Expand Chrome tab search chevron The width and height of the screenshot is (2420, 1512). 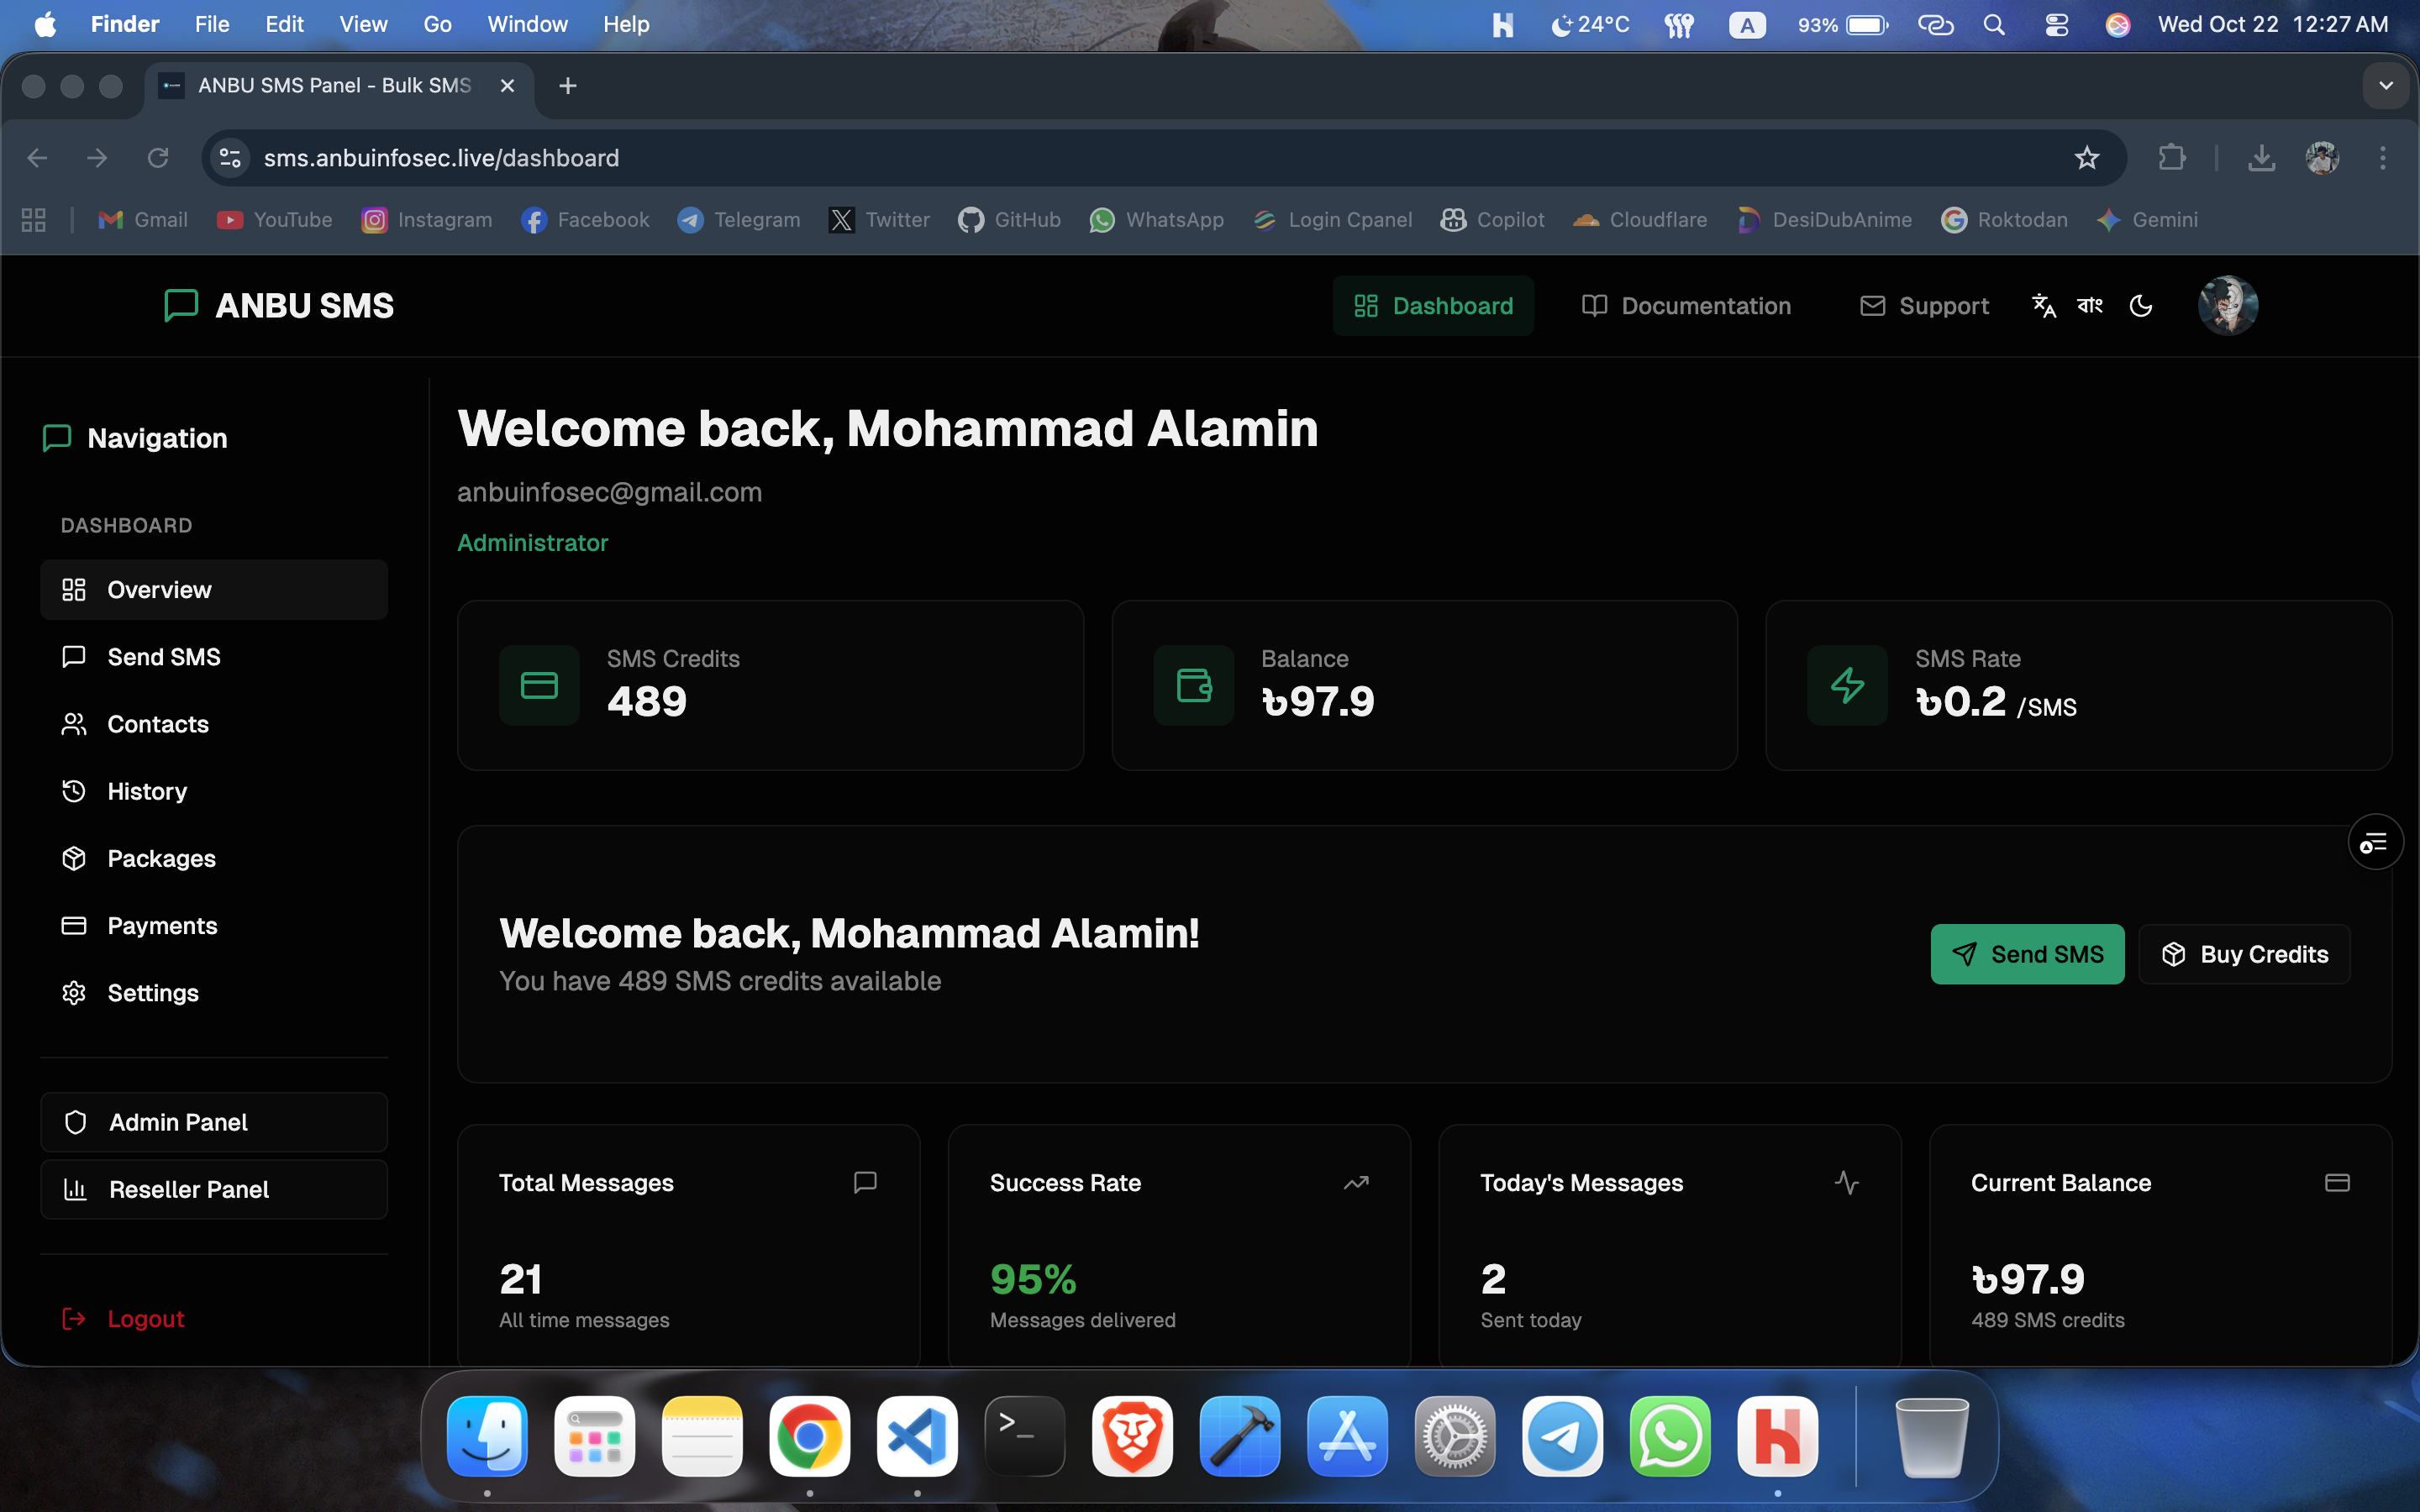point(2386,86)
